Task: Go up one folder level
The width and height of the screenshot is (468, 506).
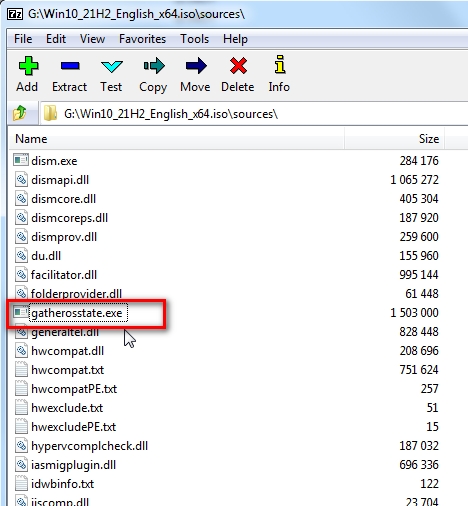Action: [x=20, y=113]
